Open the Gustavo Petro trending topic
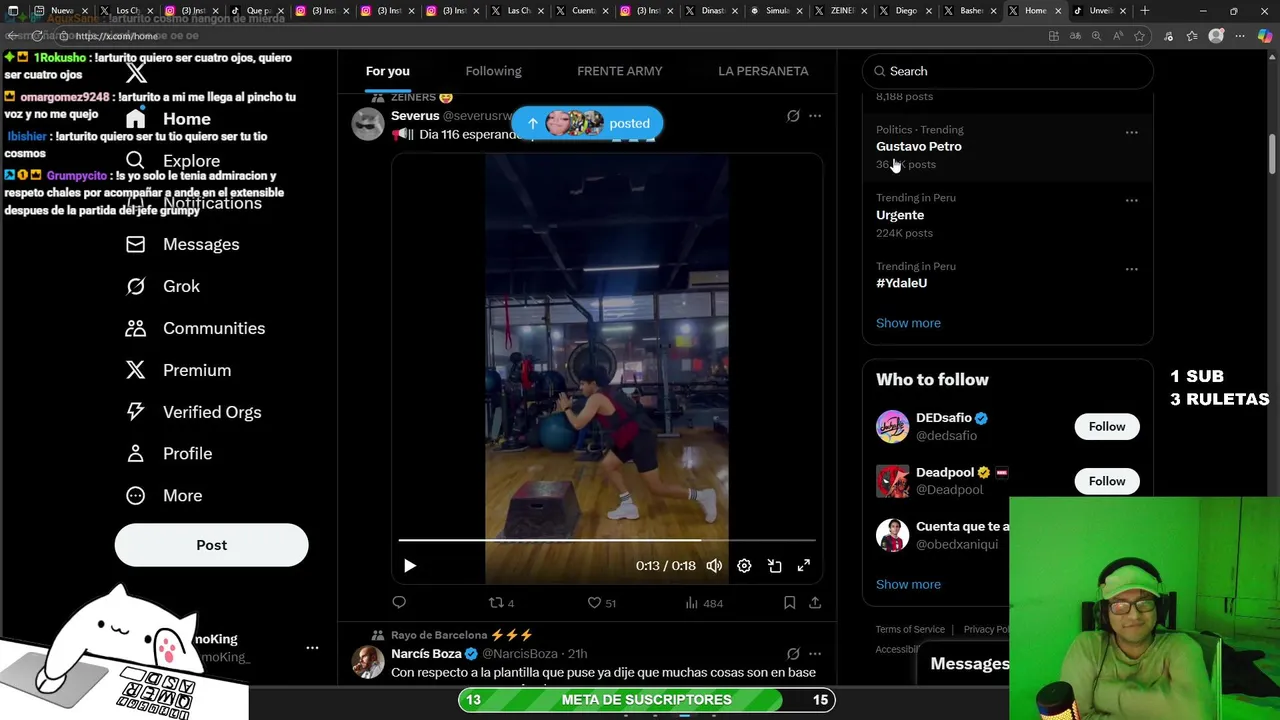 [x=919, y=146]
